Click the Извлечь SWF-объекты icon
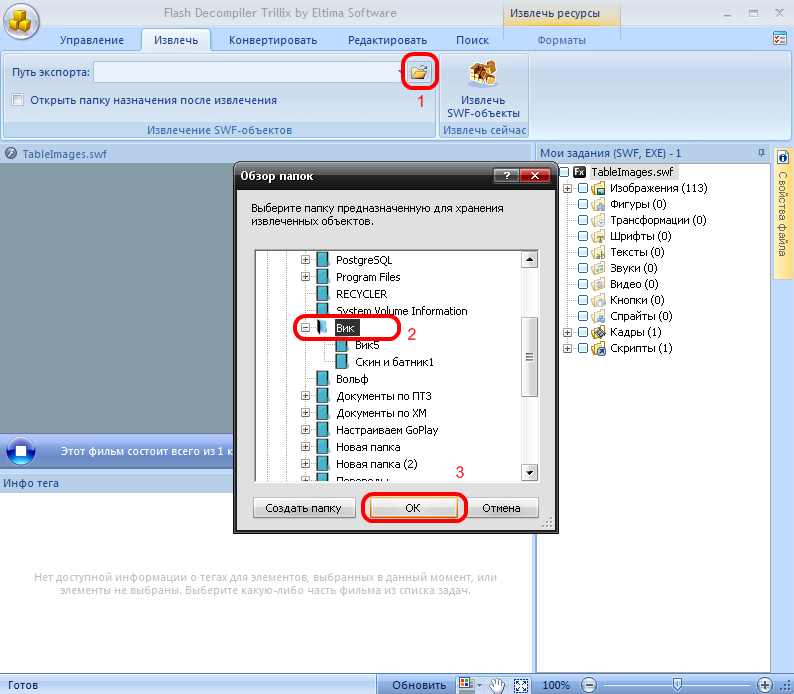Screen dimensions: 794x694 483,74
